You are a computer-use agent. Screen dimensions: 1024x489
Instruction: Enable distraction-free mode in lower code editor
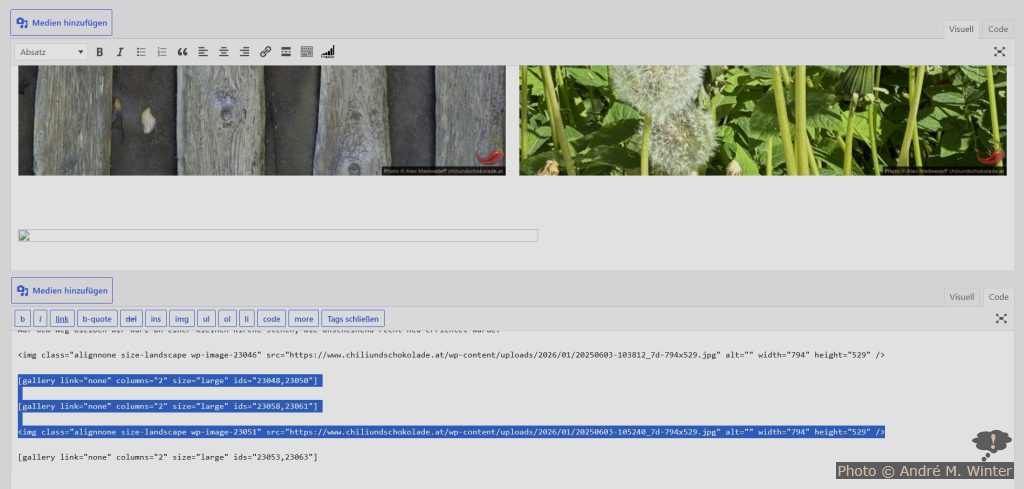1001,319
